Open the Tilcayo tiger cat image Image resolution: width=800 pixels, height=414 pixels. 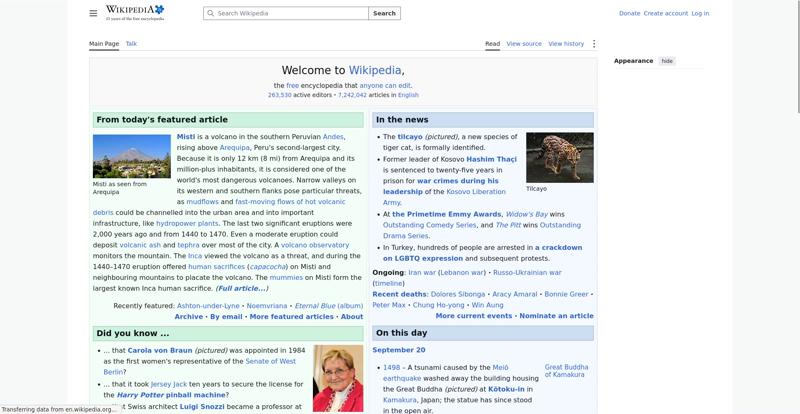point(560,157)
